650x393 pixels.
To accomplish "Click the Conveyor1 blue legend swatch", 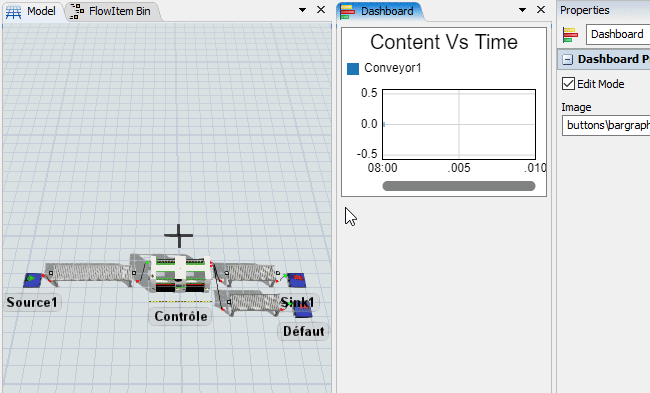I will click(x=353, y=69).
